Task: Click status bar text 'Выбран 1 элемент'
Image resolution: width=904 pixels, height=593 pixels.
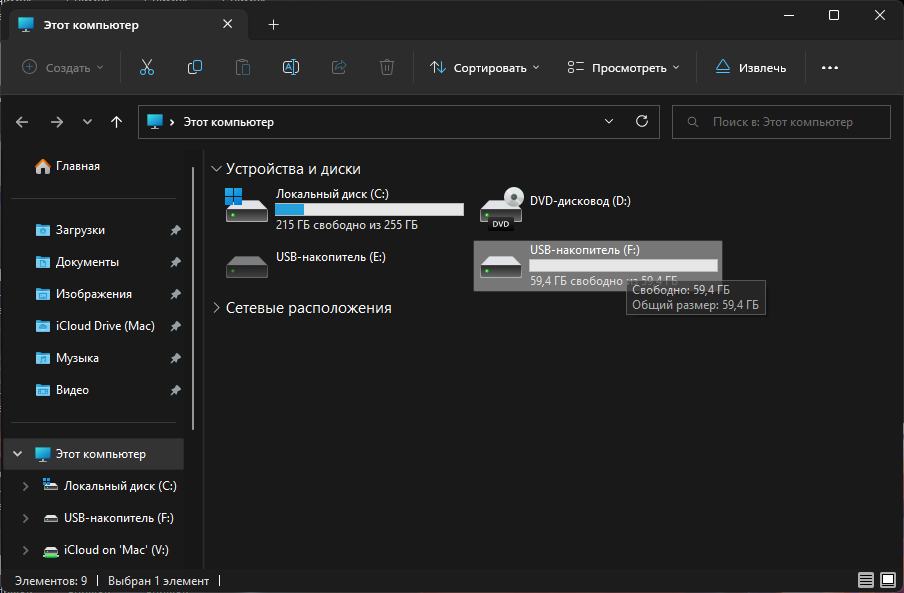Action: 159,581
